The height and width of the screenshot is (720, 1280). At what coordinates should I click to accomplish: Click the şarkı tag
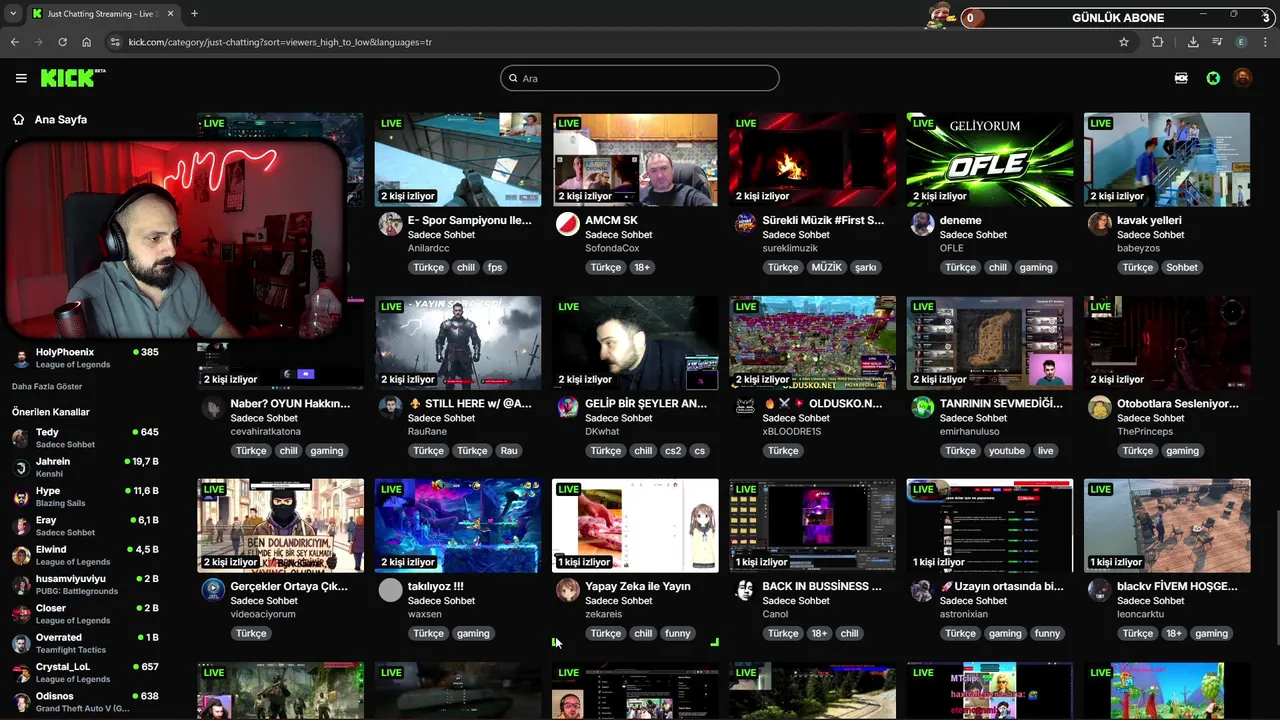[865, 267]
